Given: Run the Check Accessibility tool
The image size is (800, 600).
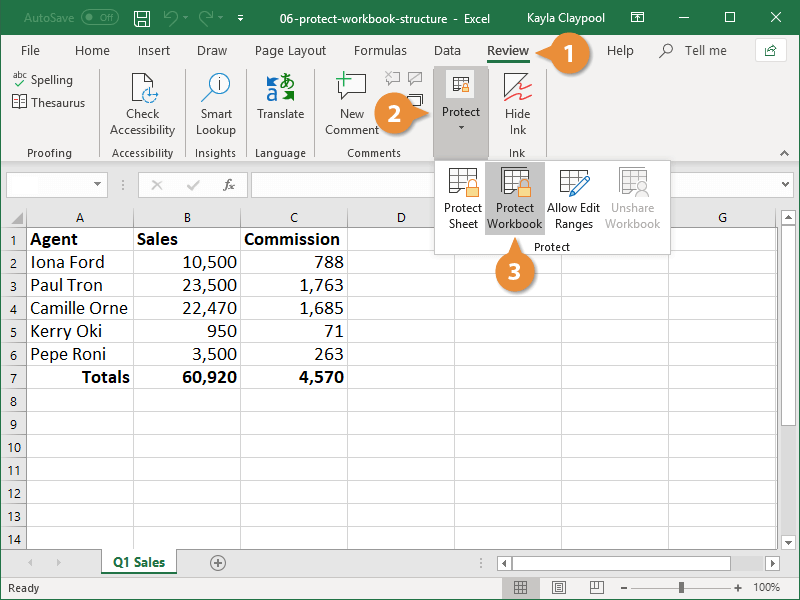Looking at the screenshot, I should [143, 105].
